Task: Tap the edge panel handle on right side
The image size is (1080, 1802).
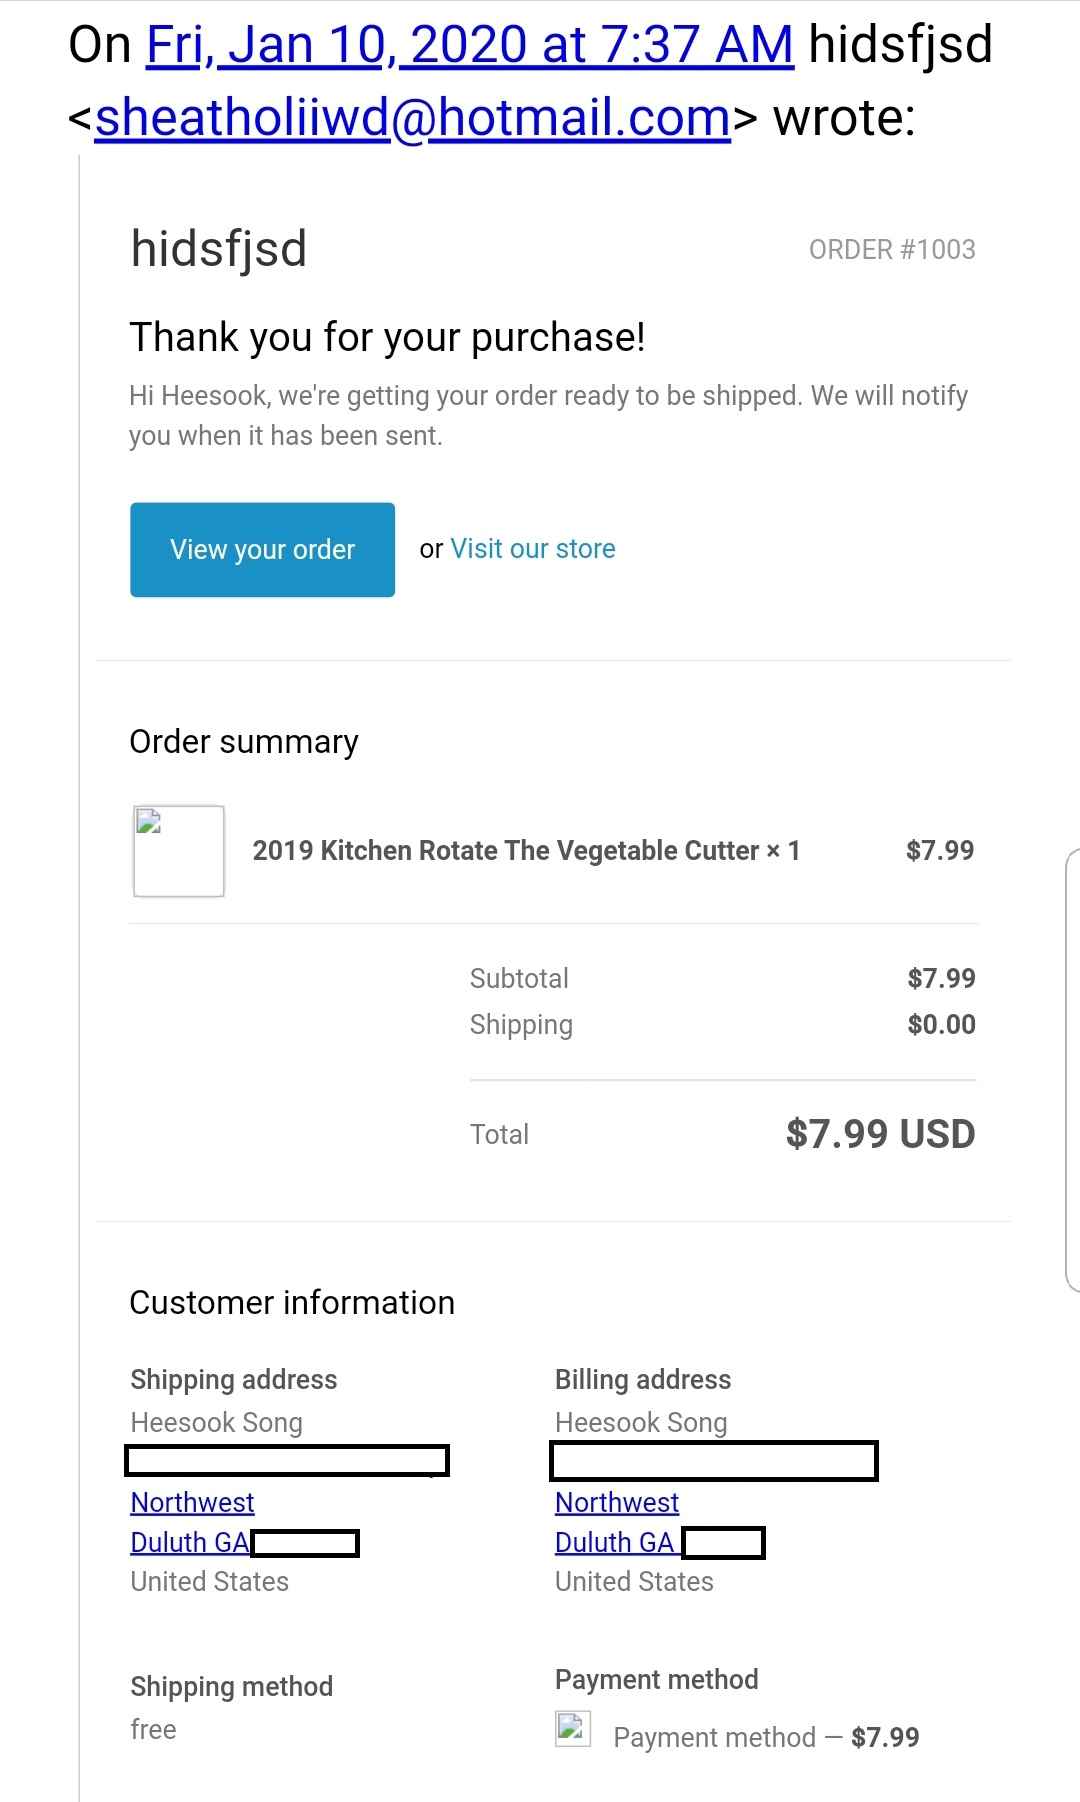Action: point(1072,1070)
